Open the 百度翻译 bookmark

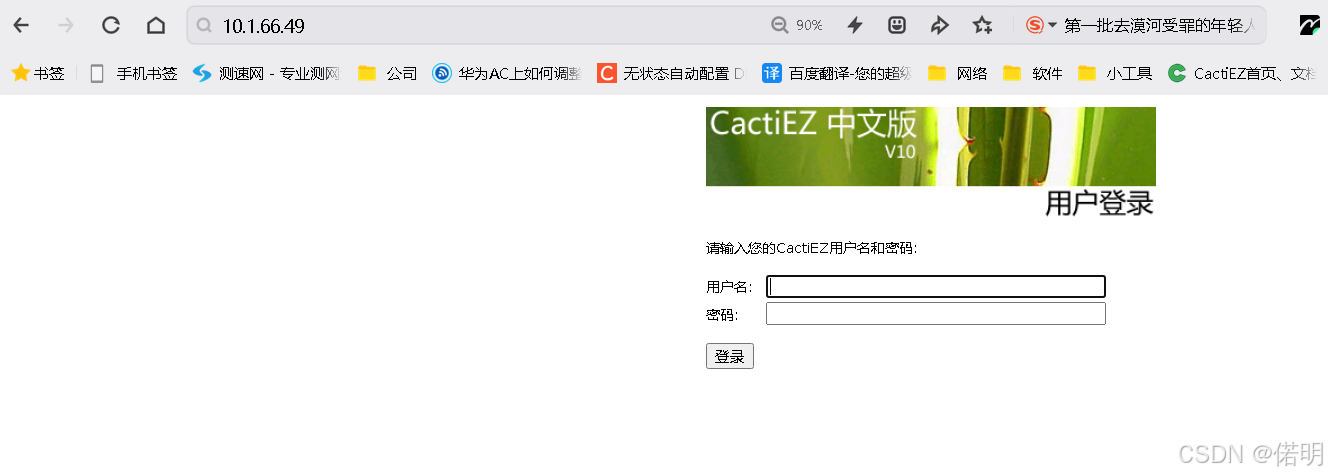pyautogui.click(x=837, y=73)
